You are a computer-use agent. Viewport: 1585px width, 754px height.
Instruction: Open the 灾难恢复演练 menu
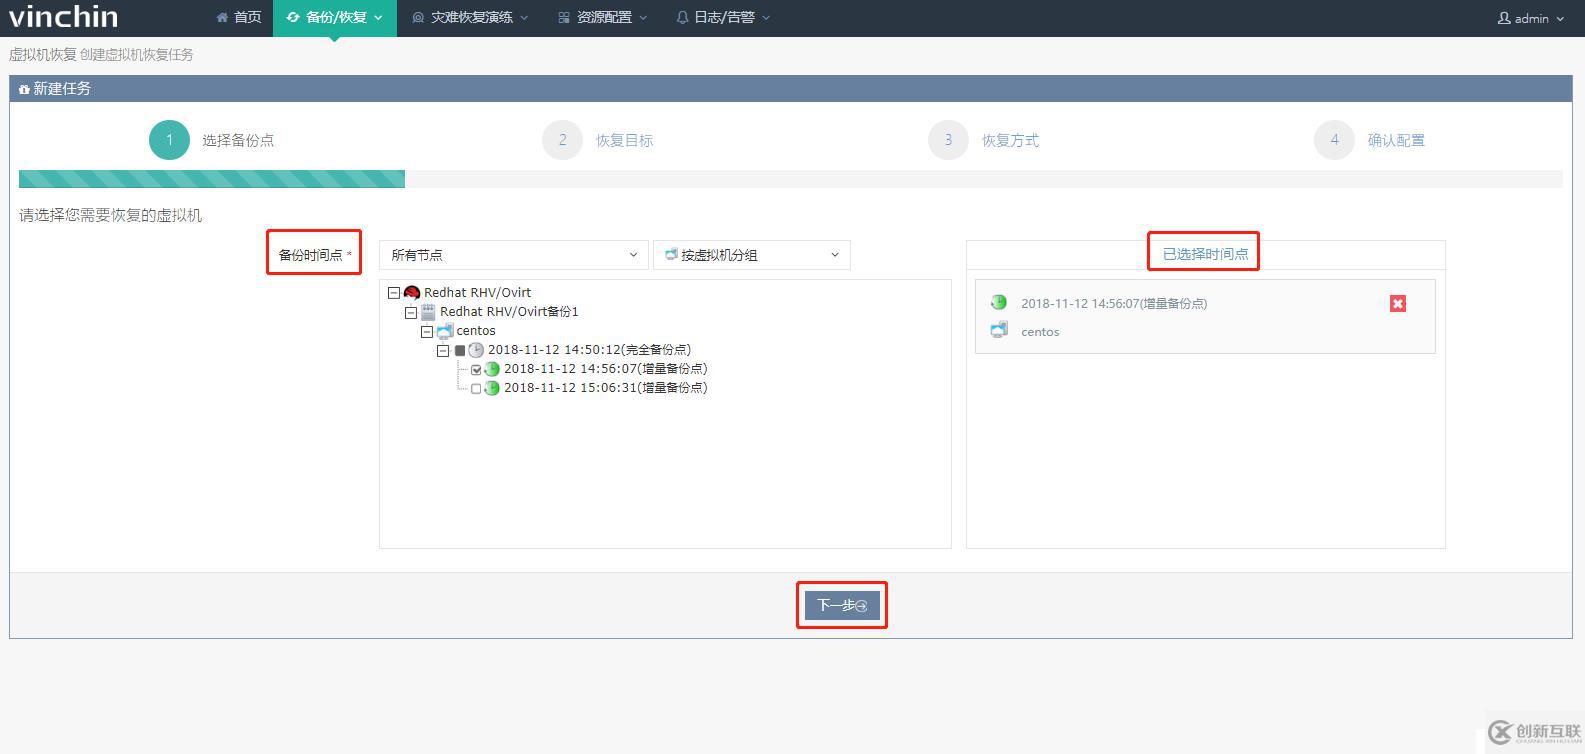click(x=470, y=18)
